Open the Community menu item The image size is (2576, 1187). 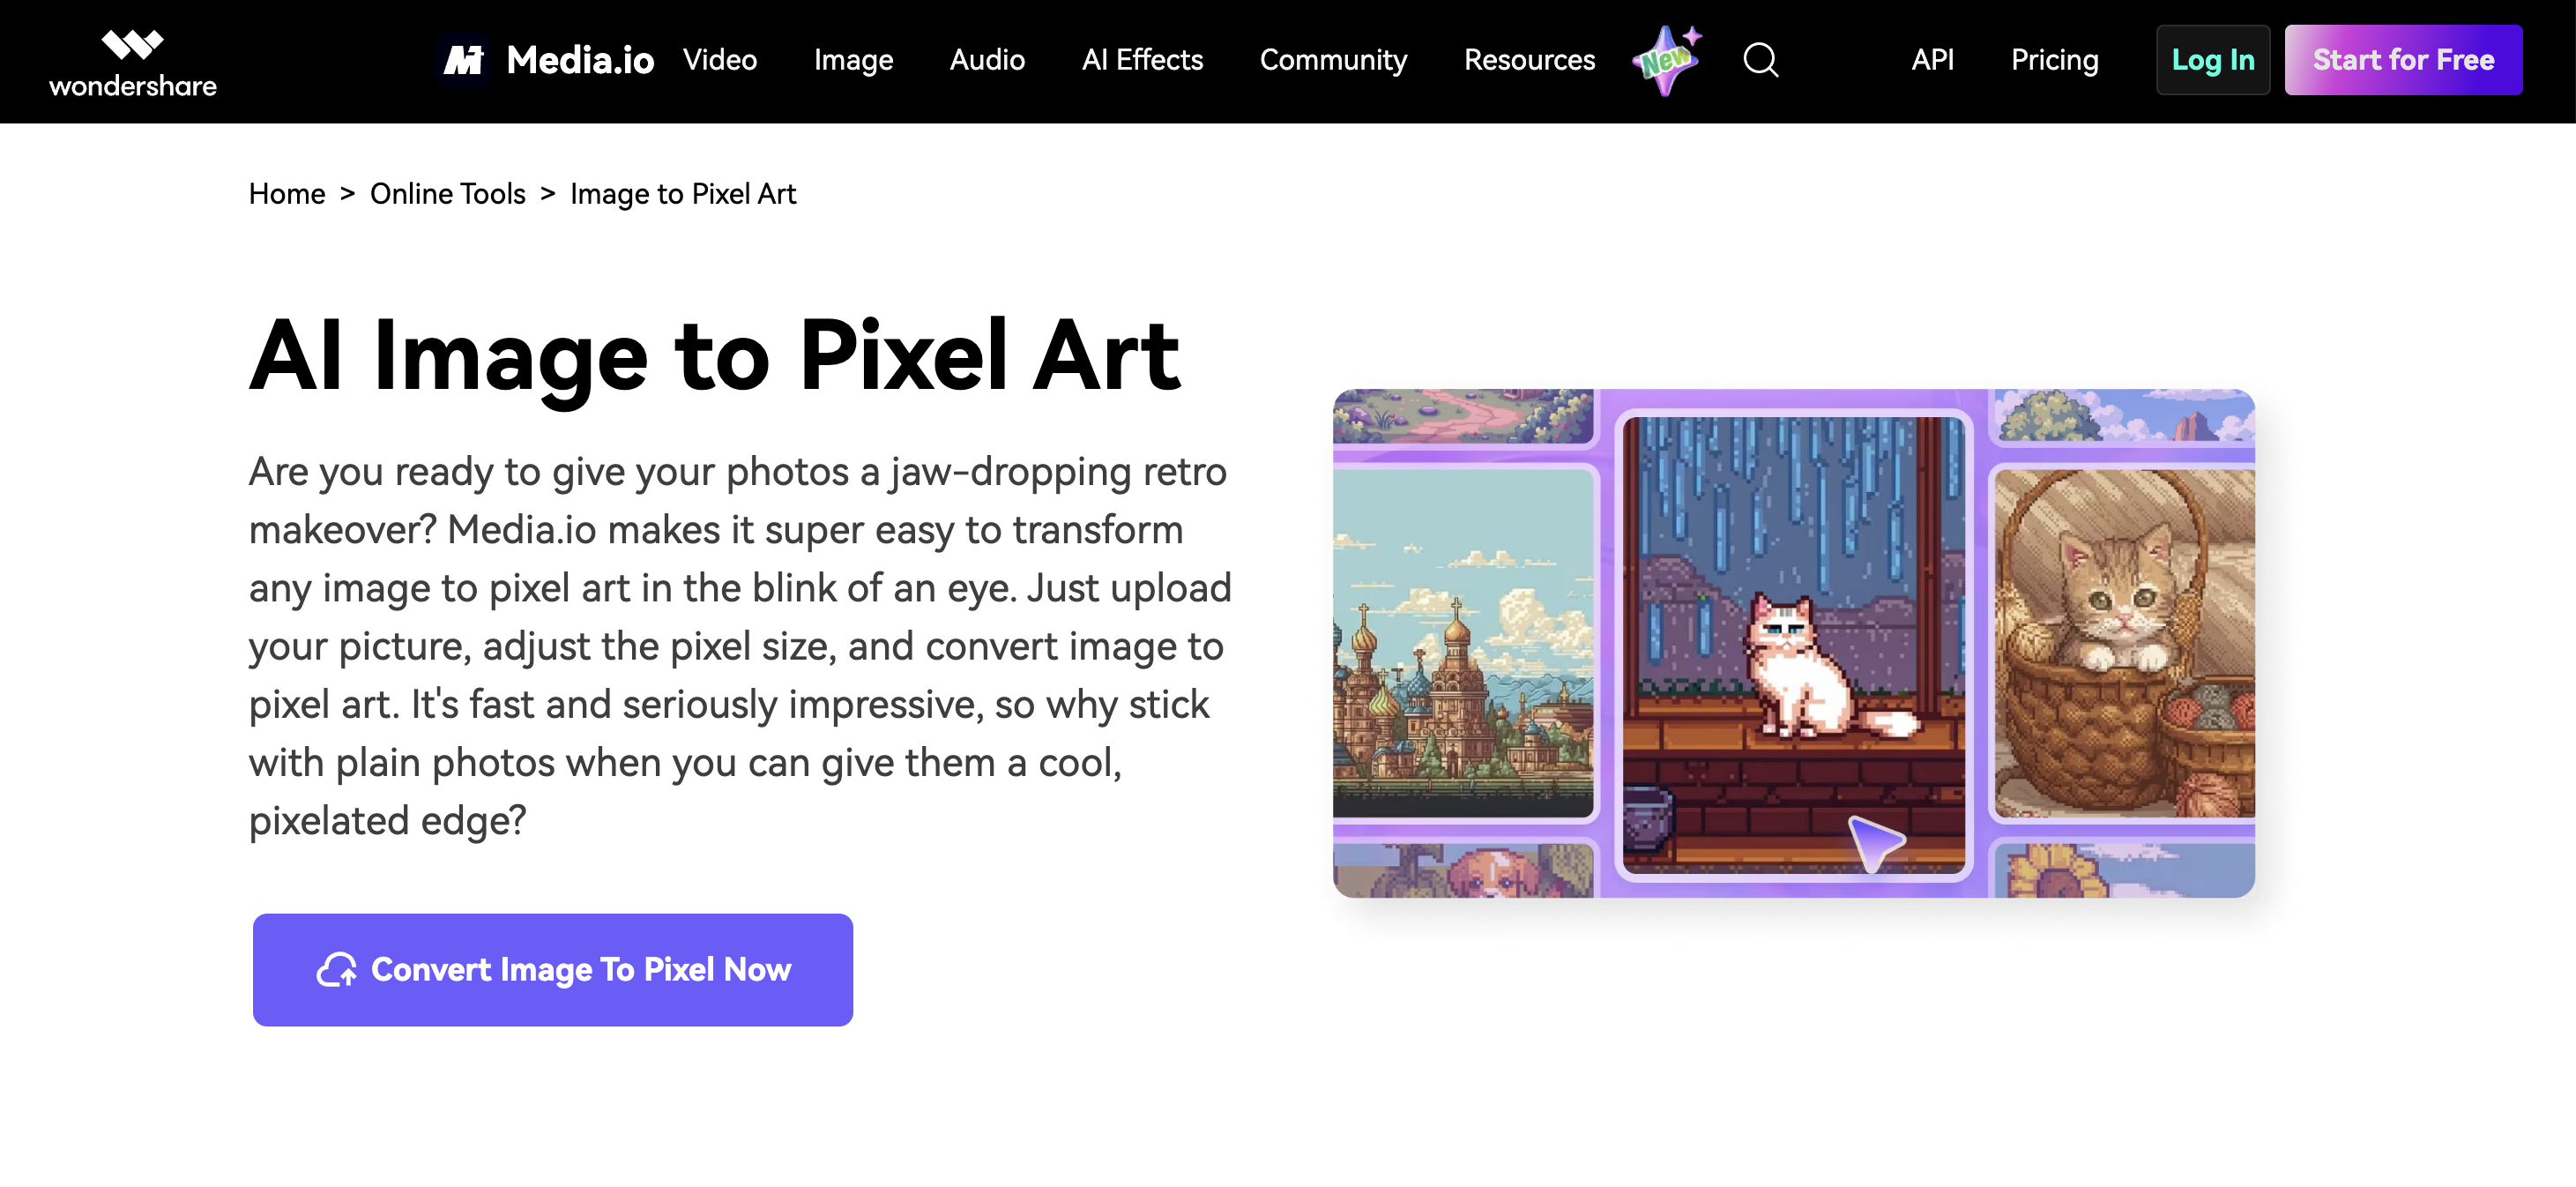coord(1333,60)
